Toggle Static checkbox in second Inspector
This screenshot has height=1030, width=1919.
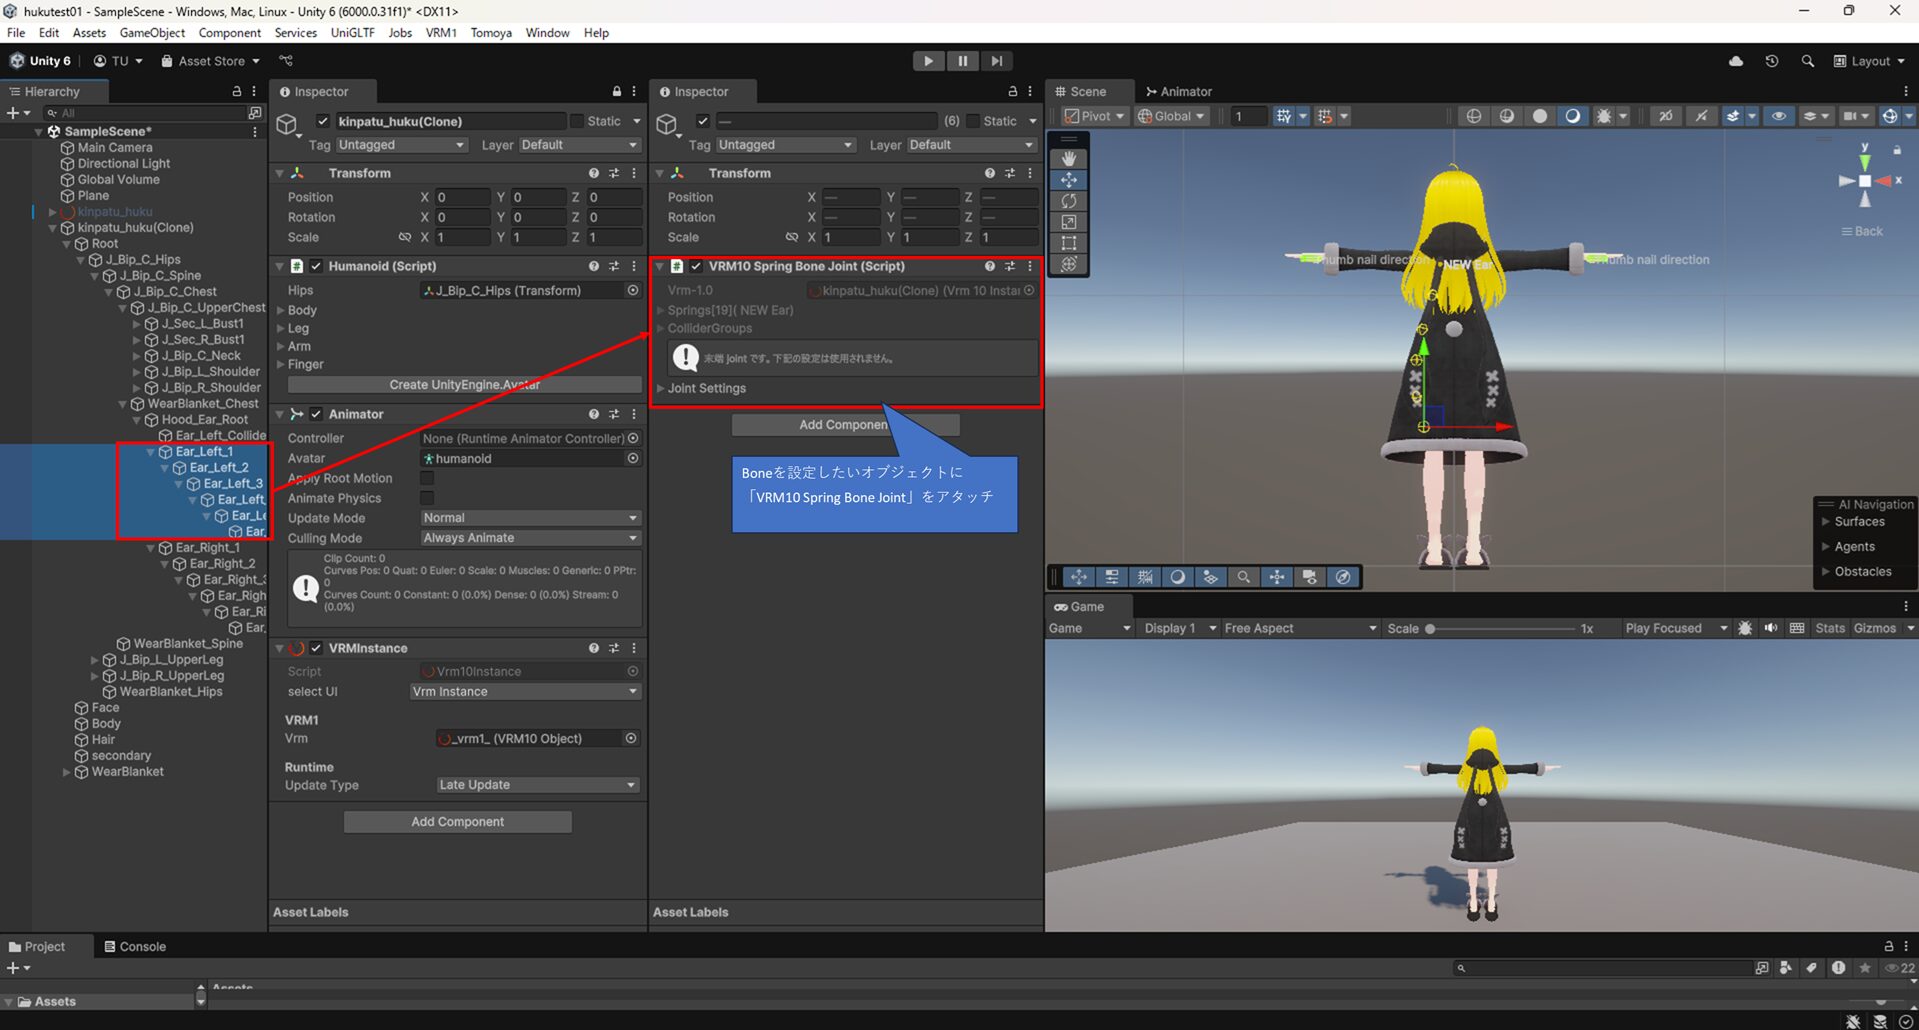[x=972, y=121]
